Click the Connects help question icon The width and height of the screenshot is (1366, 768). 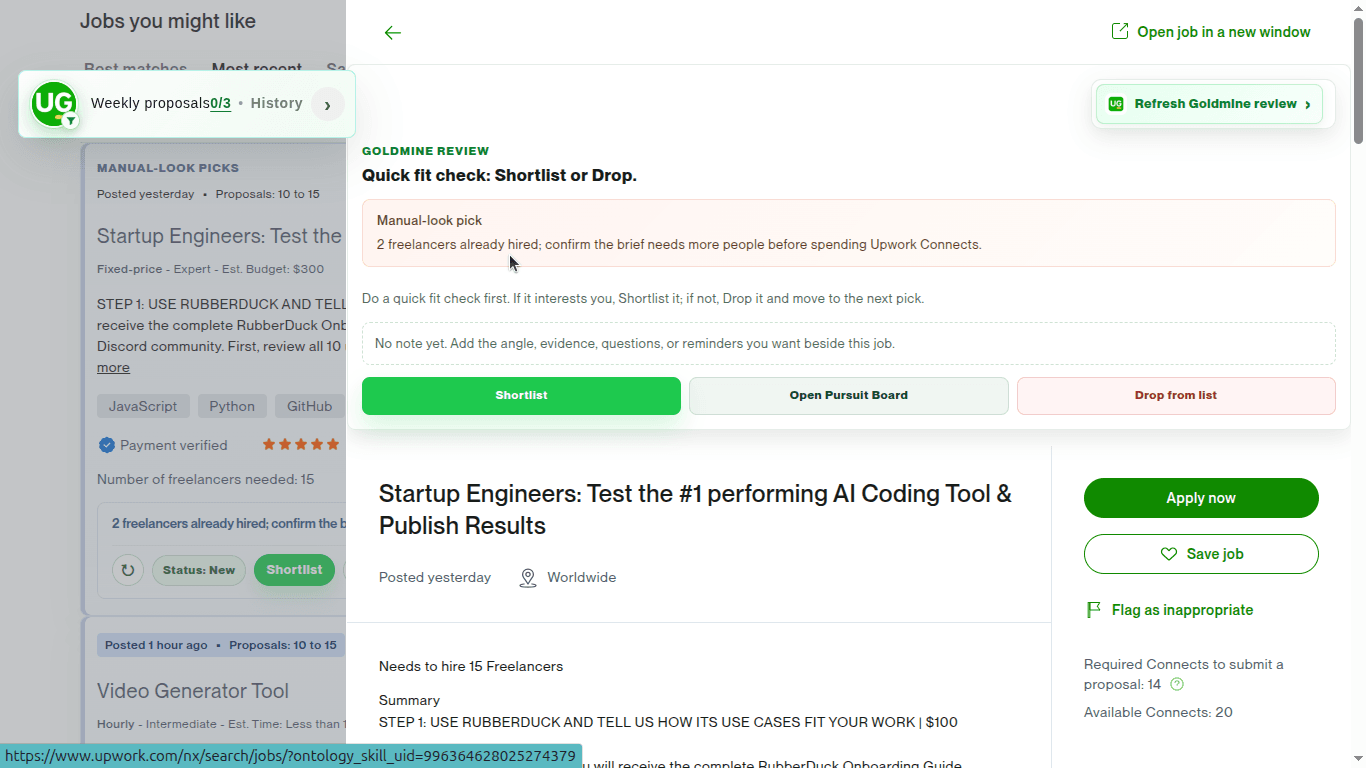coord(1177,685)
